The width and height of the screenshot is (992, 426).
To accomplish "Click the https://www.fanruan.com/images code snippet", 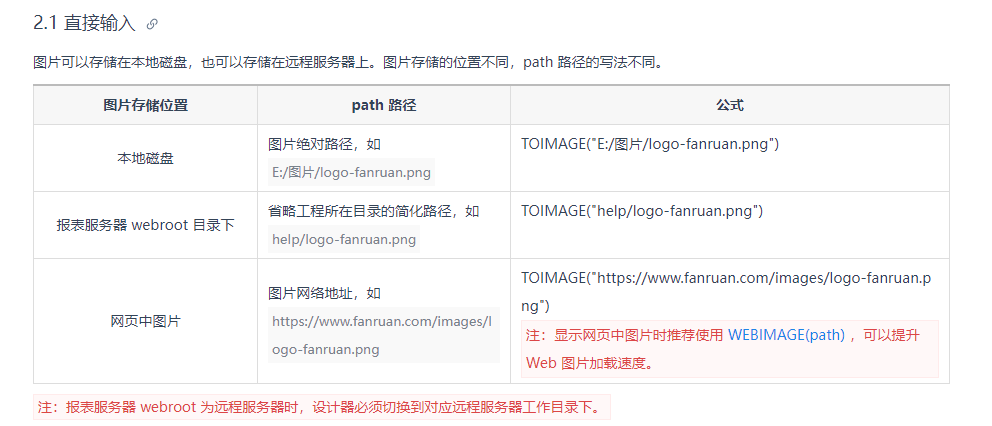I will [383, 335].
